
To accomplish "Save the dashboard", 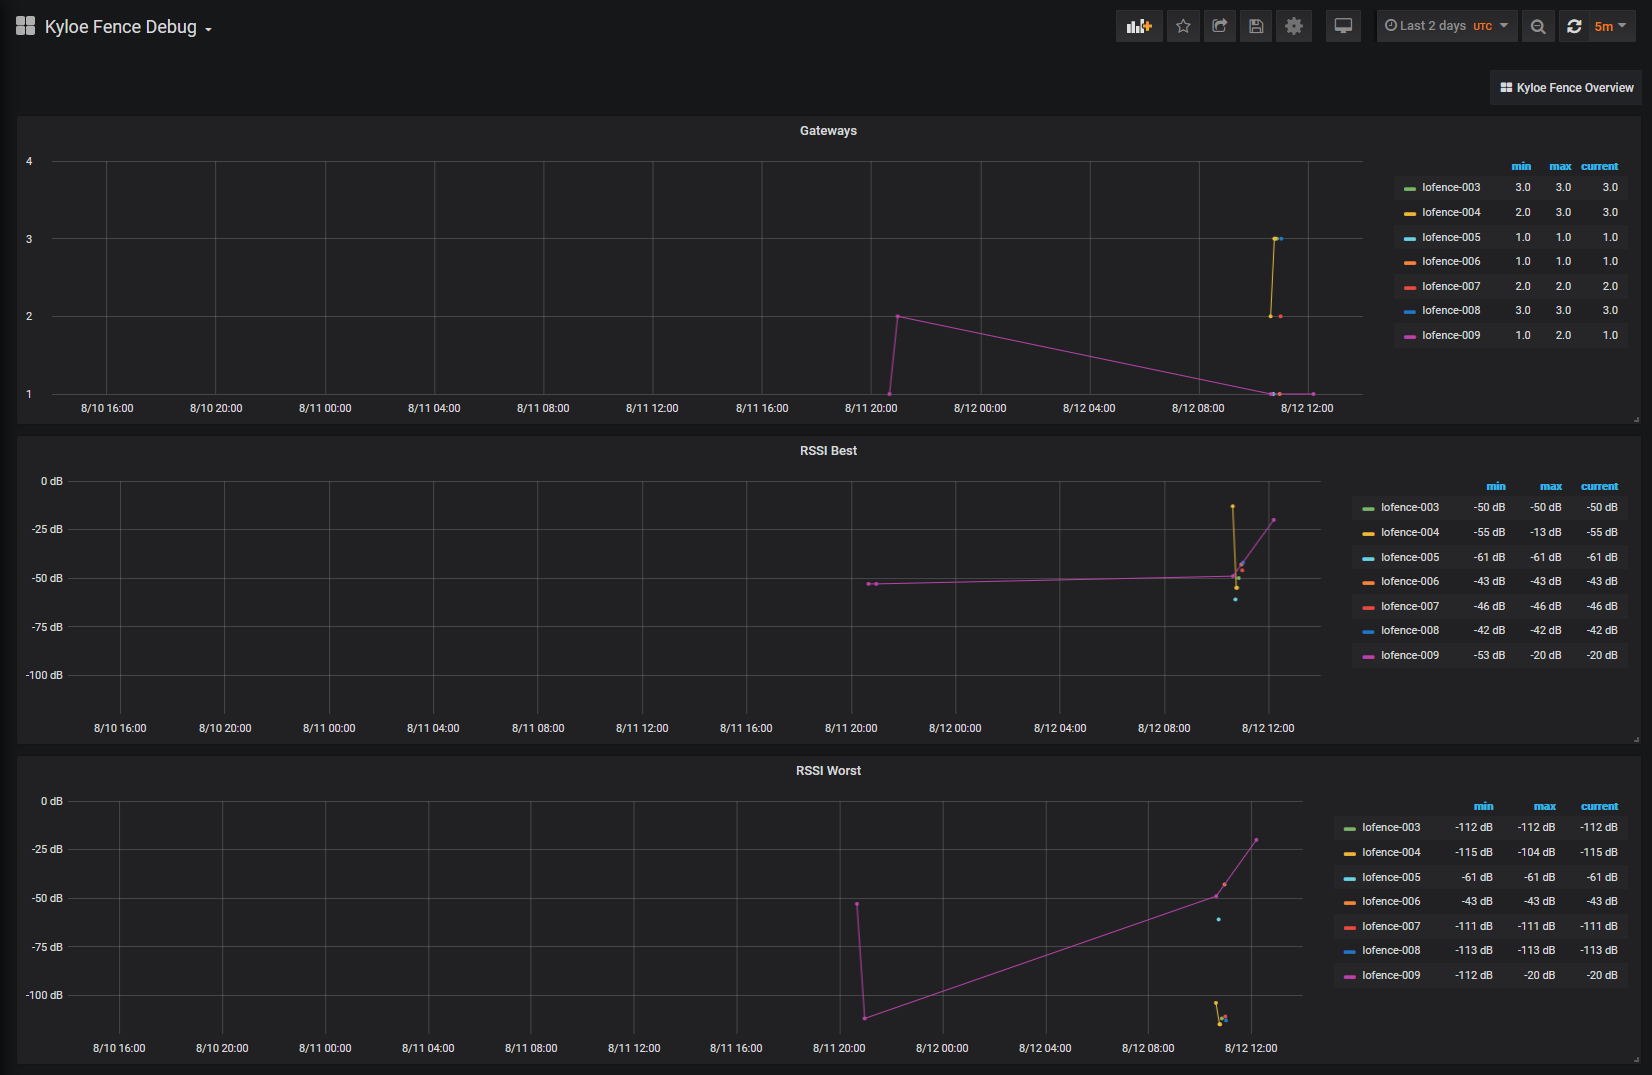I will pyautogui.click(x=1256, y=26).
